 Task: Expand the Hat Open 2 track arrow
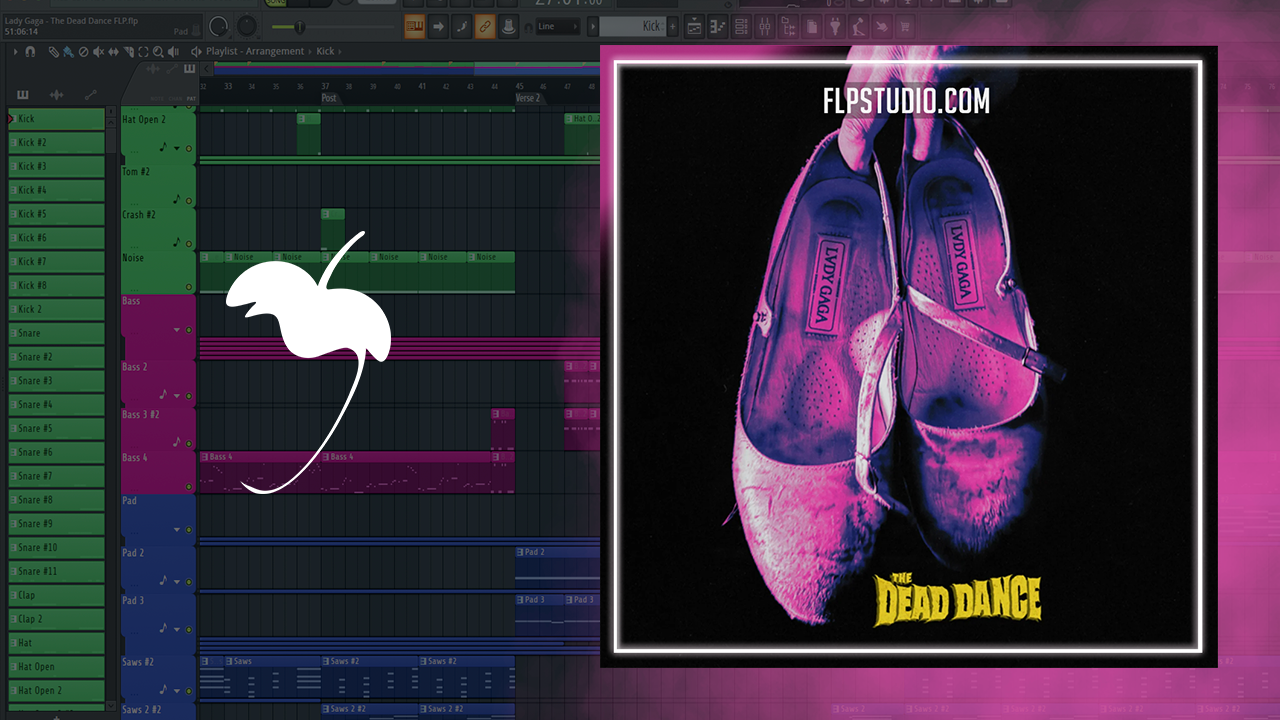177,148
